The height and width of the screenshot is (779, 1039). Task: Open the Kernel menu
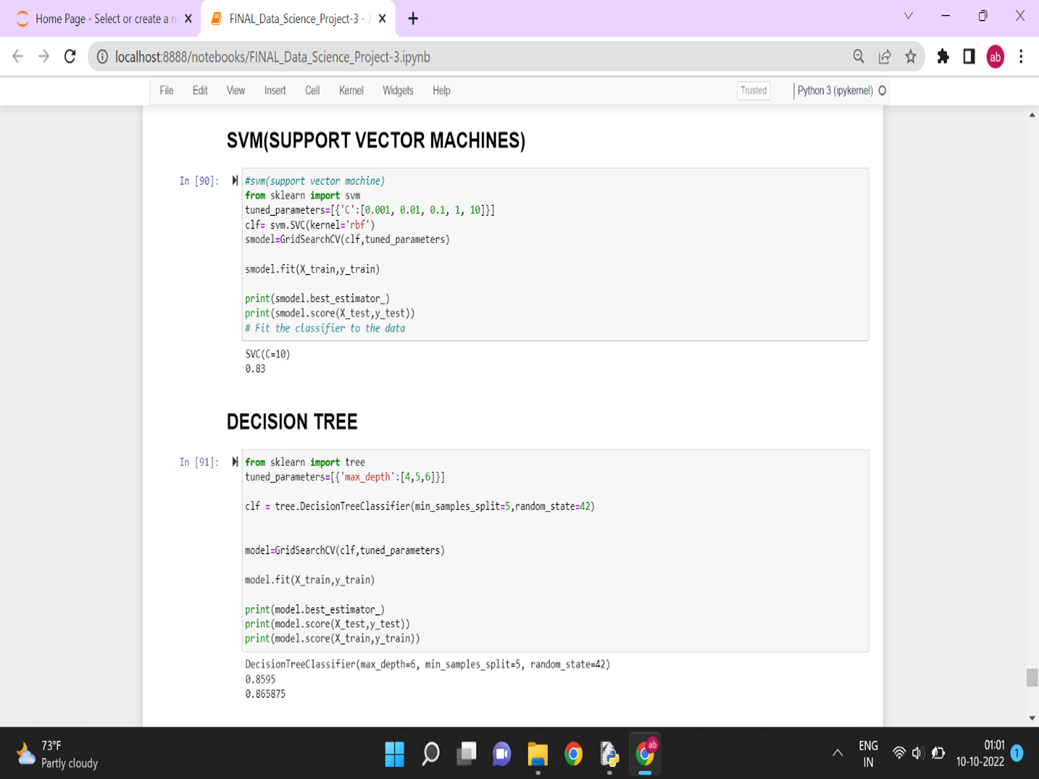tap(351, 91)
